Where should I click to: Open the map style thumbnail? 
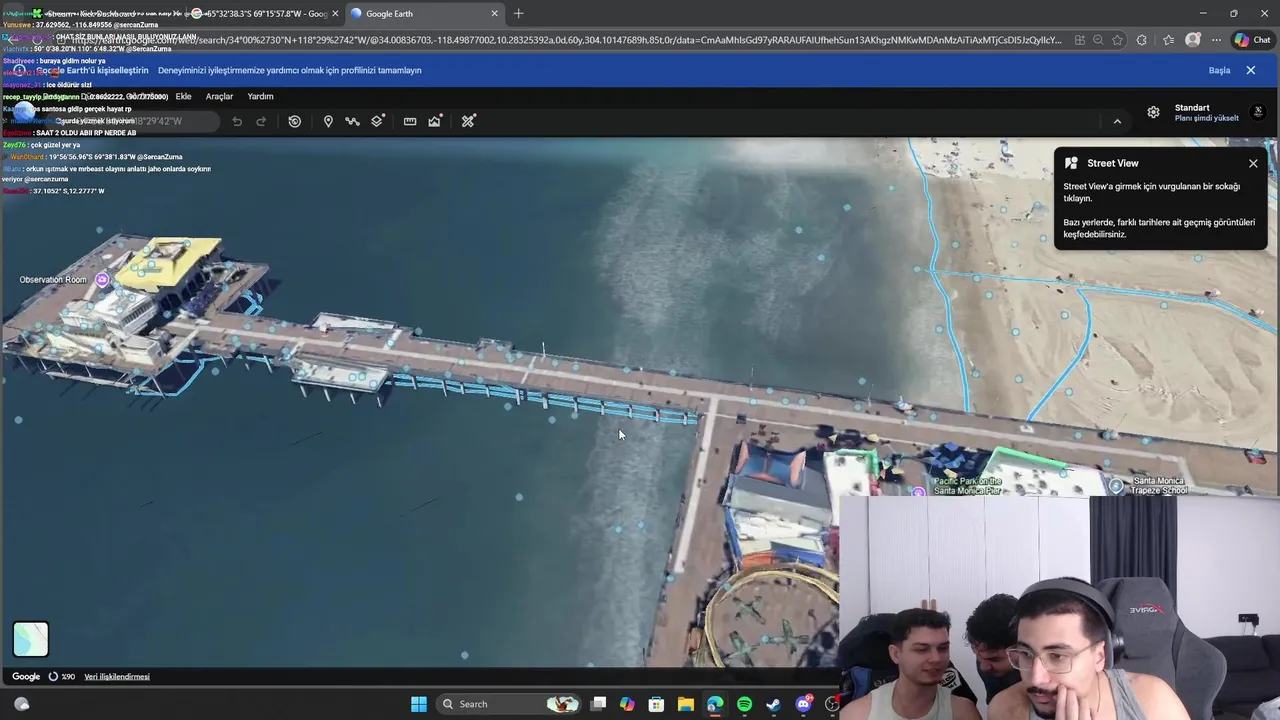[x=30, y=639]
